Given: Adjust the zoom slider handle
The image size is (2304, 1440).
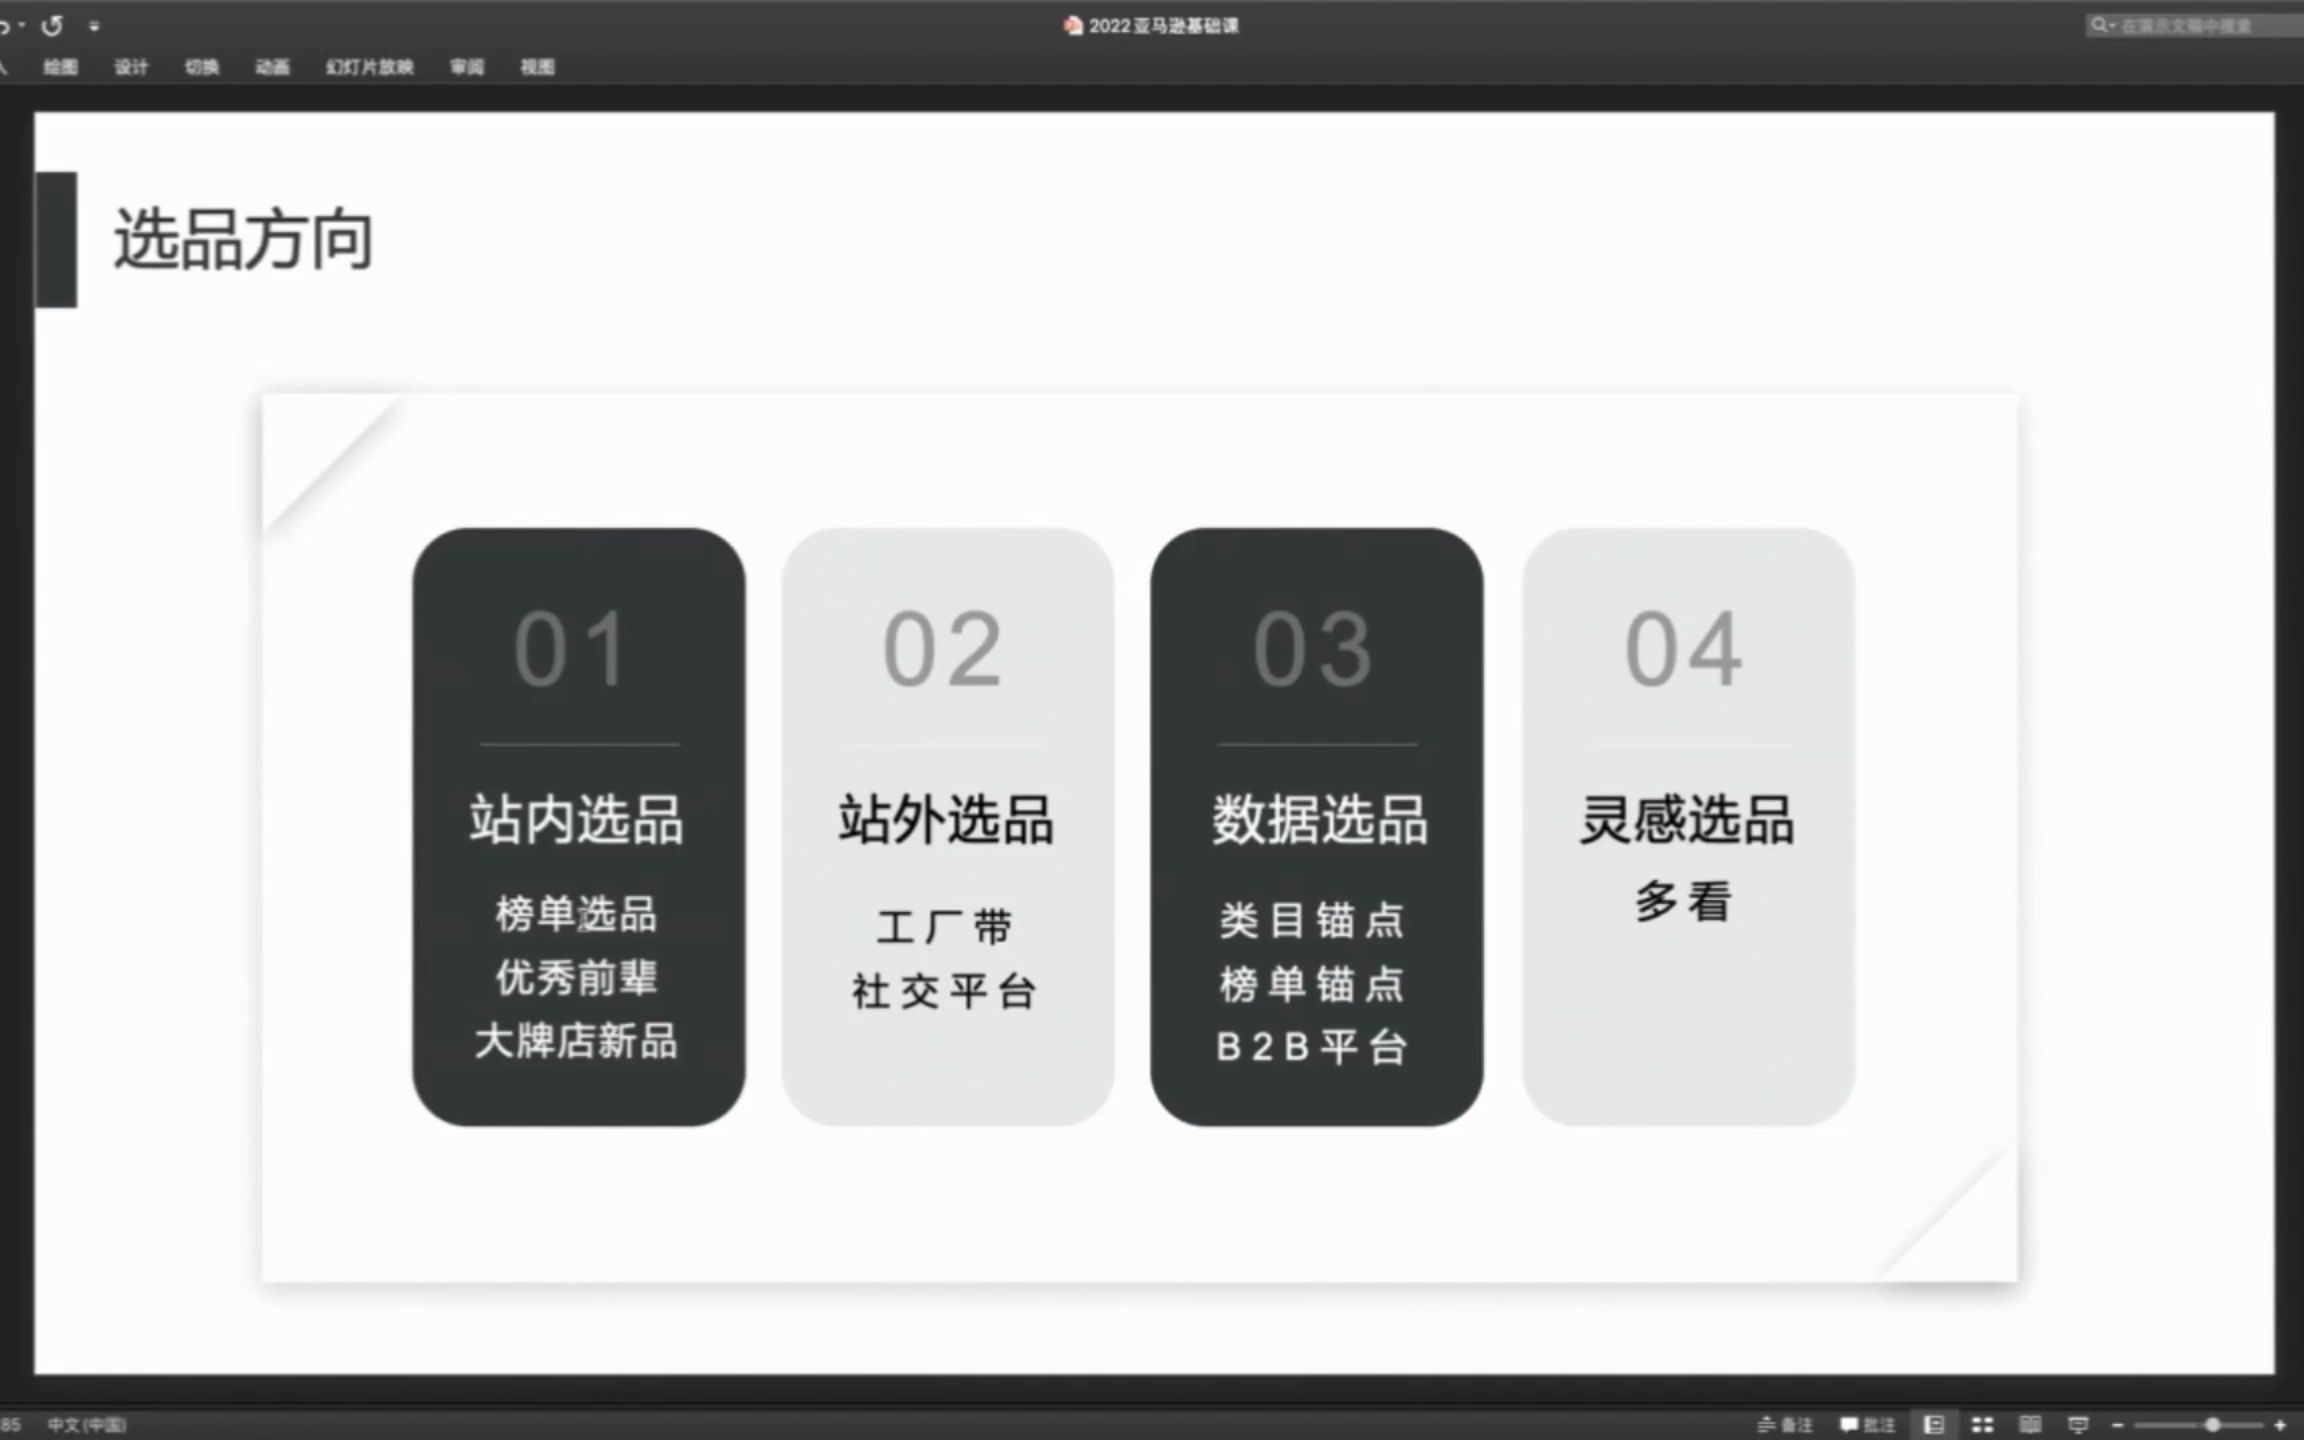Looking at the screenshot, I should tap(2212, 1424).
